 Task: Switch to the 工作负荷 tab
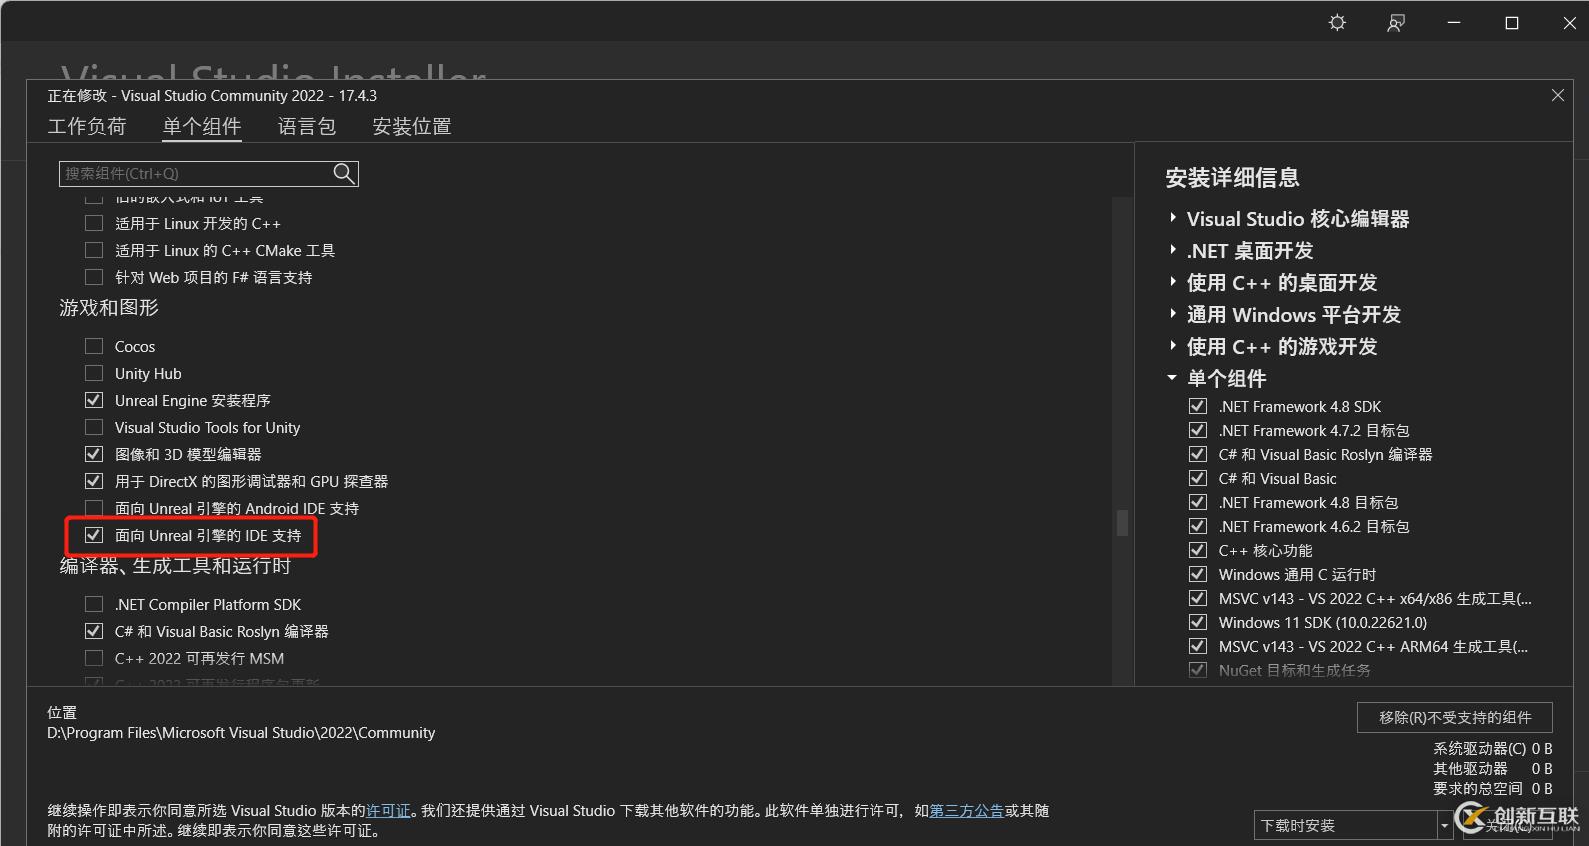point(87,126)
